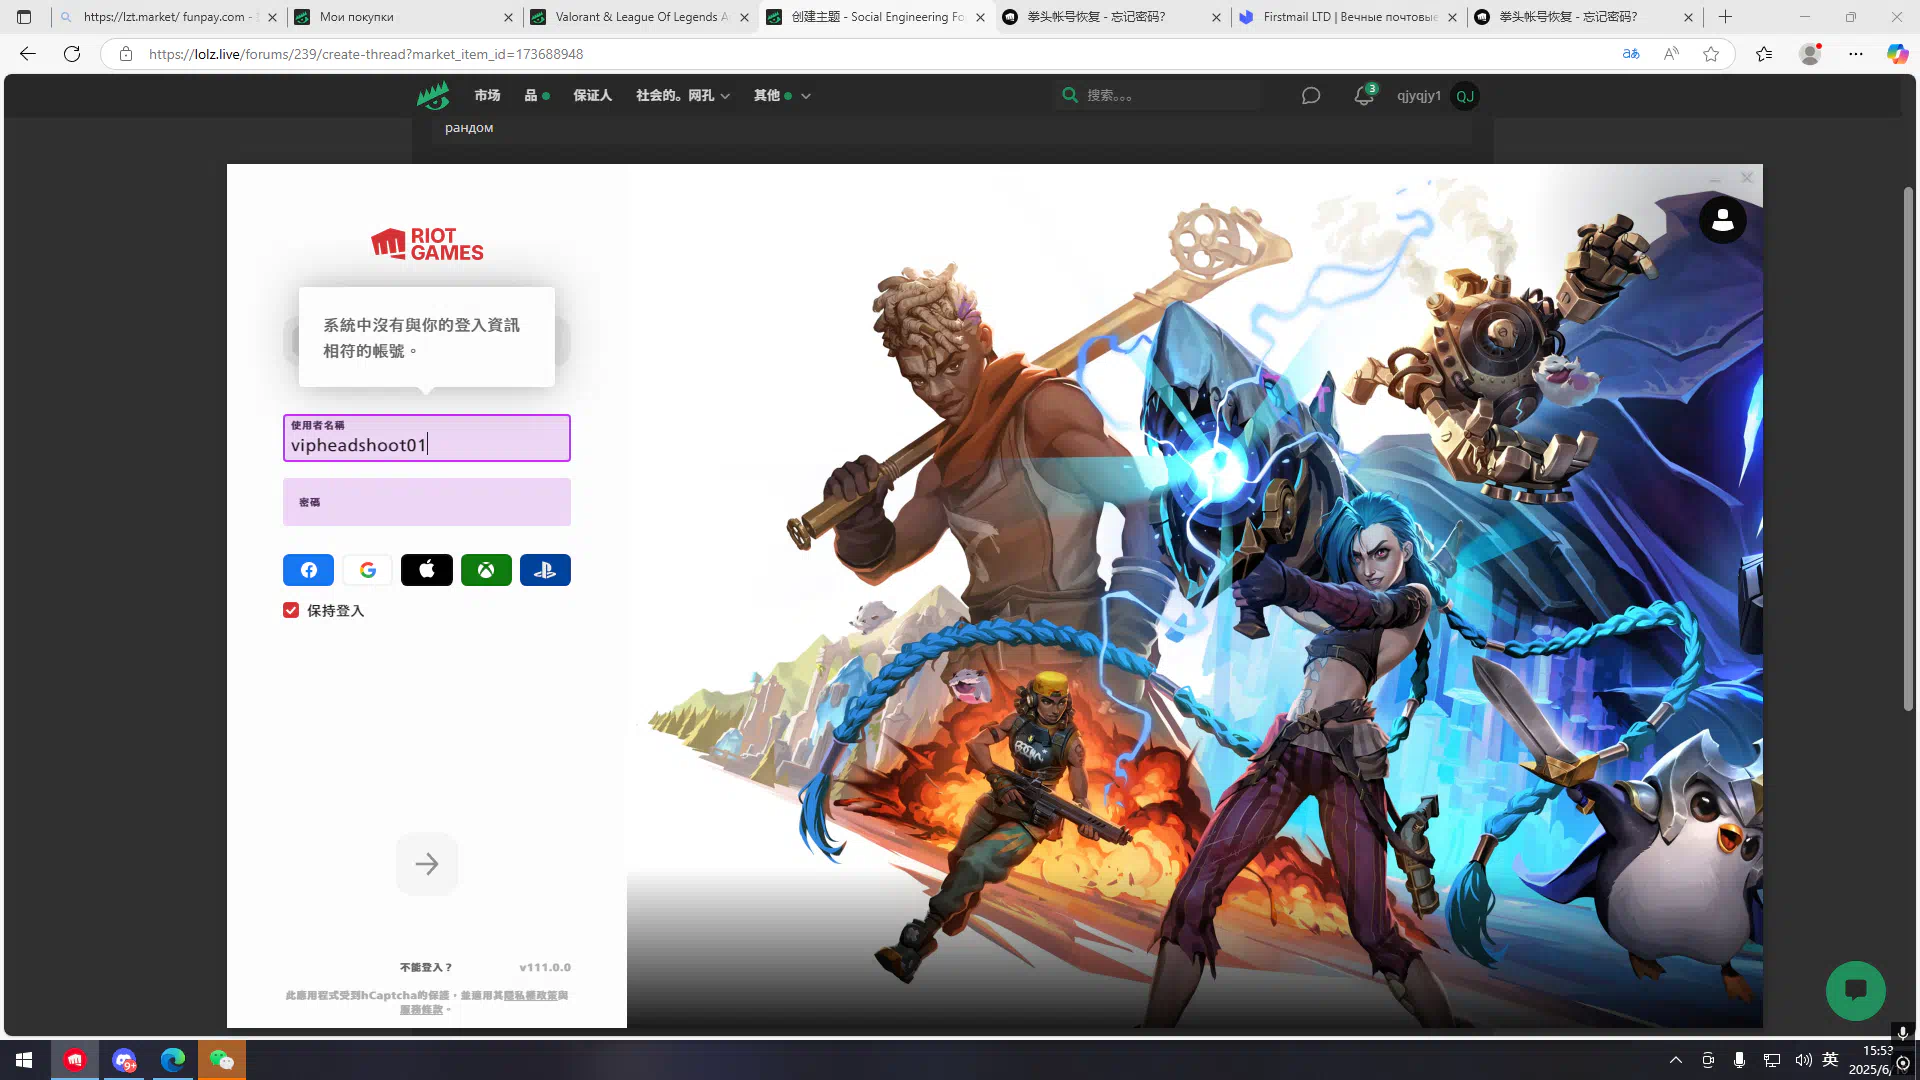Image resolution: width=1920 pixels, height=1080 pixels.
Task: Open the 不能登入？ can't sign in link
Action: tap(426, 967)
